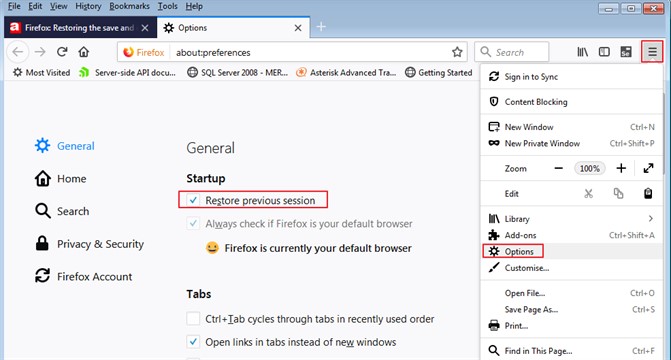Open the Tools menu
Viewport: 671px width, 360px height.
(167, 6)
